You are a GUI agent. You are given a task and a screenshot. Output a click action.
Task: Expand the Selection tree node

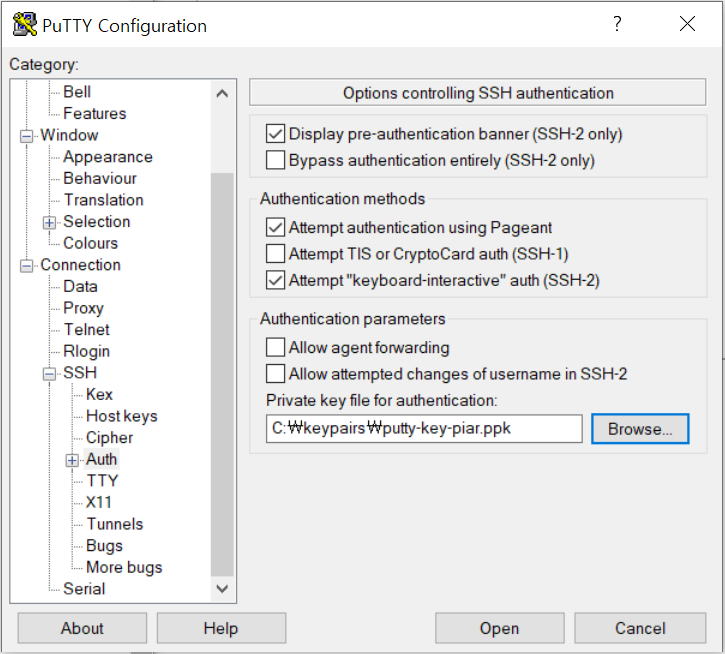(49, 222)
